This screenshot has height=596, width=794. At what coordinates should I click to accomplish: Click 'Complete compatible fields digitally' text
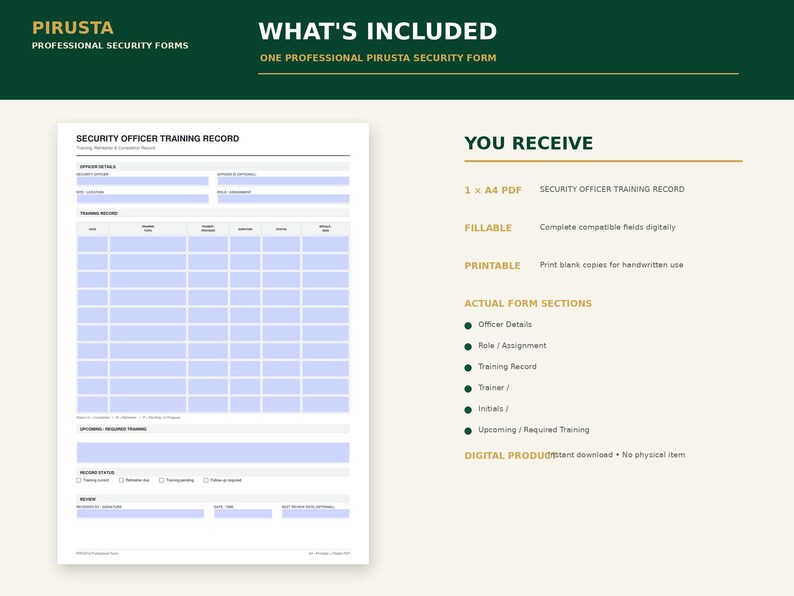pos(608,227)
